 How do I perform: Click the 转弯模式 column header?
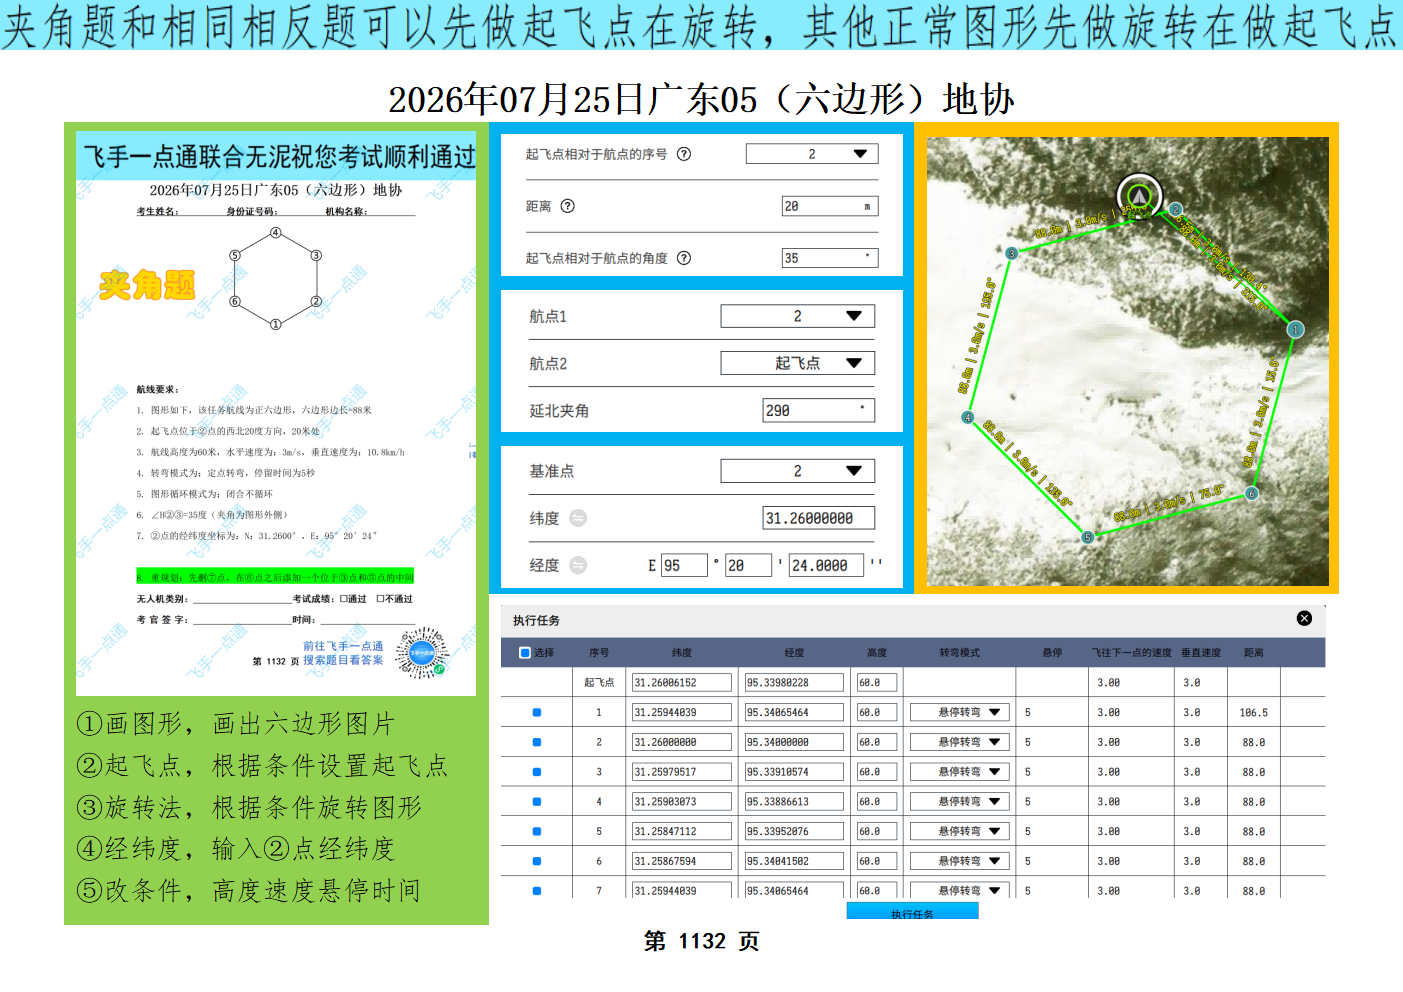959,653
